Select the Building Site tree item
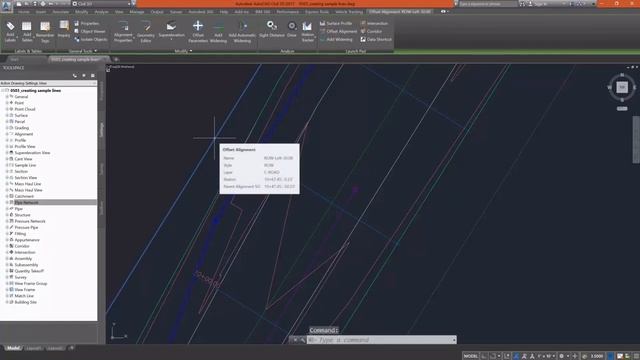This screenshot has height=360, width=640. (x=25, y=302)
